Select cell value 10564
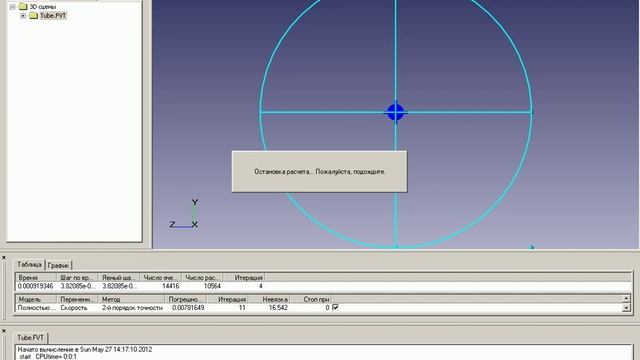This screenshot has height=360, width=640. [212, 286]
